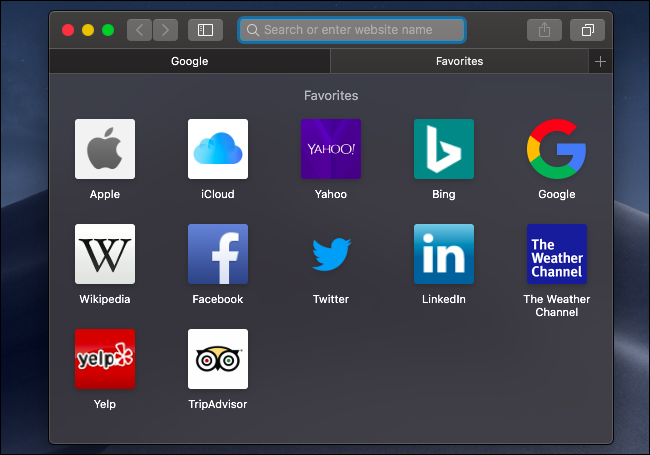Open the iCloud favorite
650x455 pixels.
point(218,149)
